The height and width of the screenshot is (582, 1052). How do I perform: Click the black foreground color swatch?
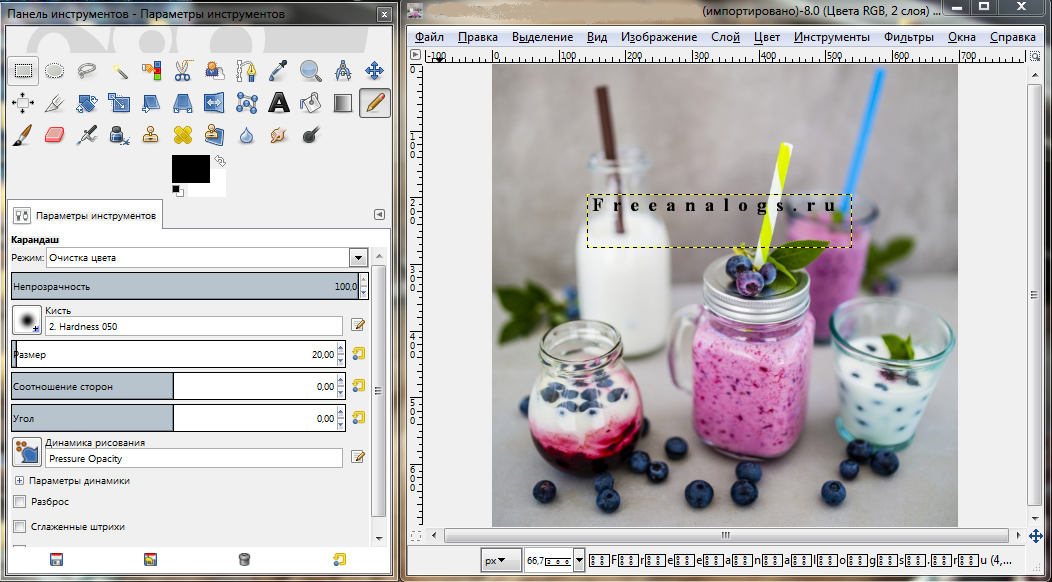point(189,168)
